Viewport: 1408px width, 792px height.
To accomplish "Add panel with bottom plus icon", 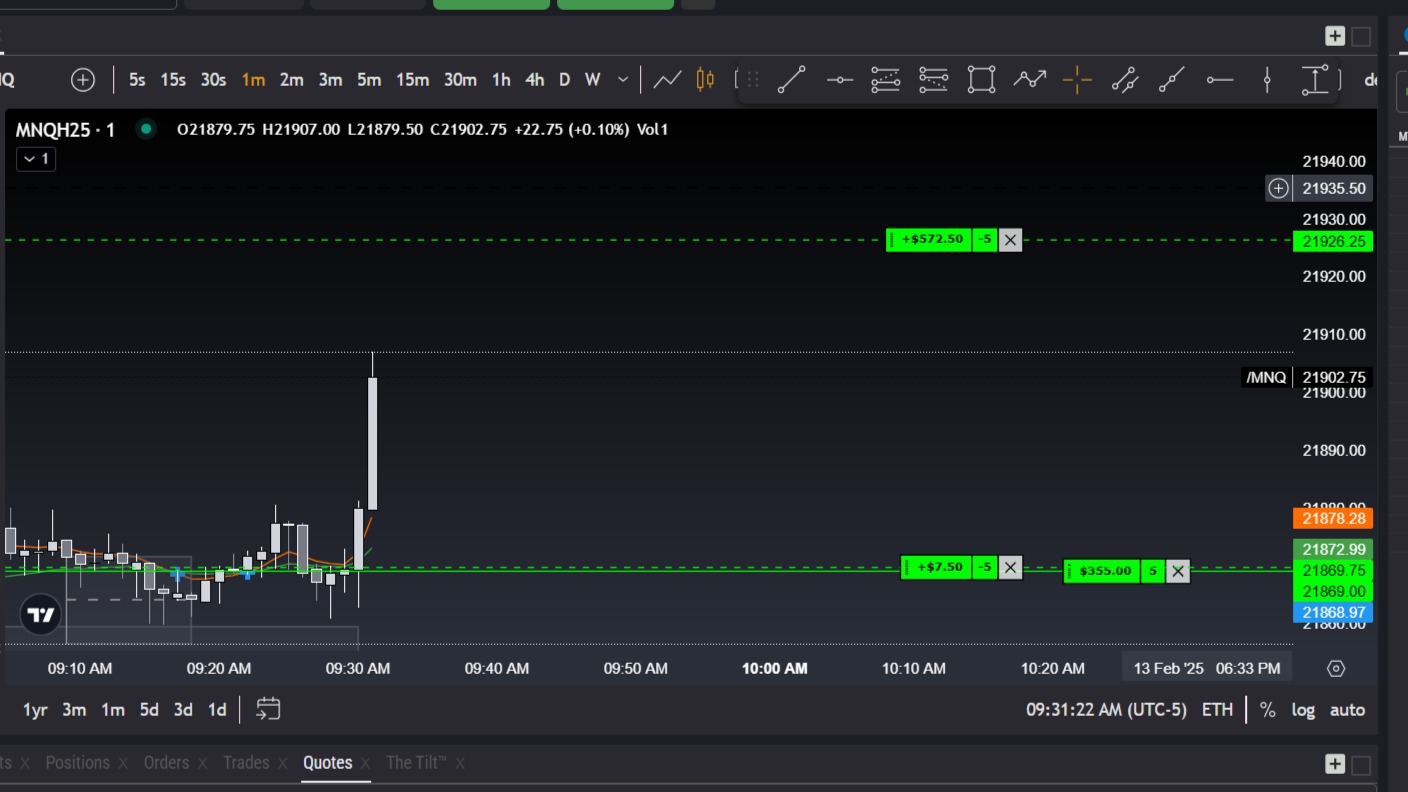I will pyautogui.click(x=1335, y=764).
